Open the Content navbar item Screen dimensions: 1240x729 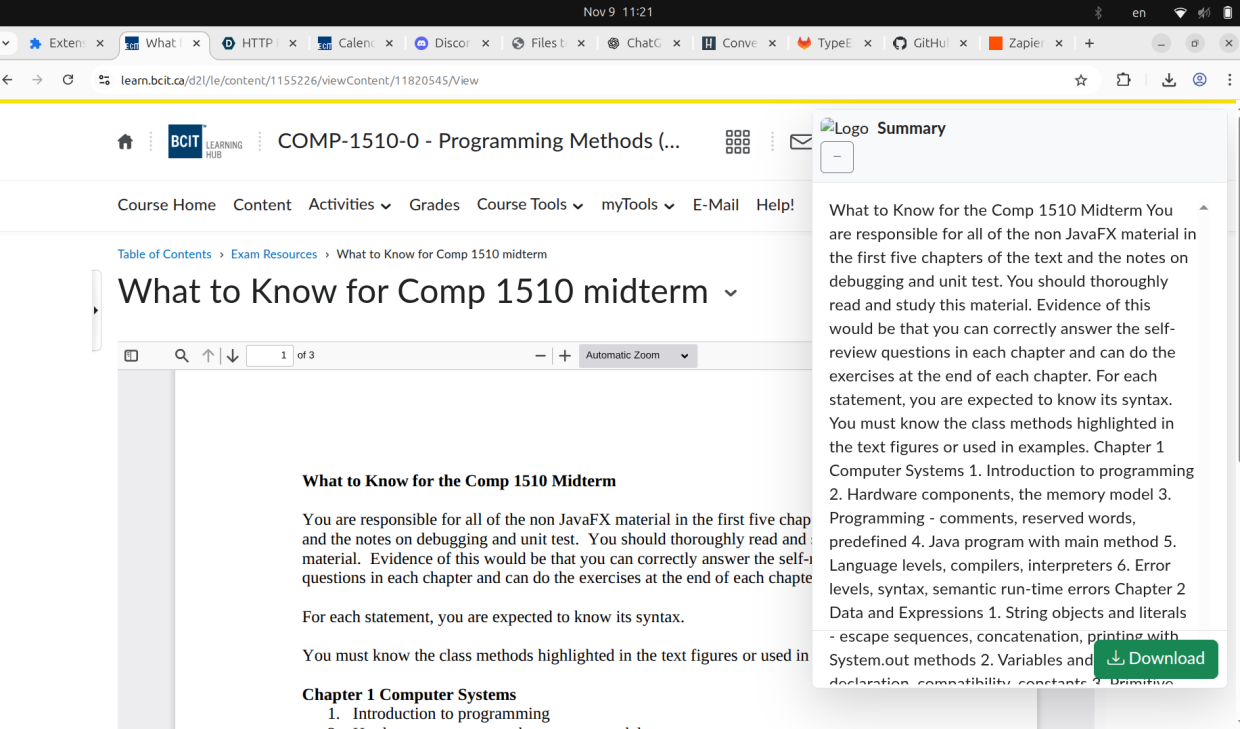pyautogui.click(x=262, y=205)
